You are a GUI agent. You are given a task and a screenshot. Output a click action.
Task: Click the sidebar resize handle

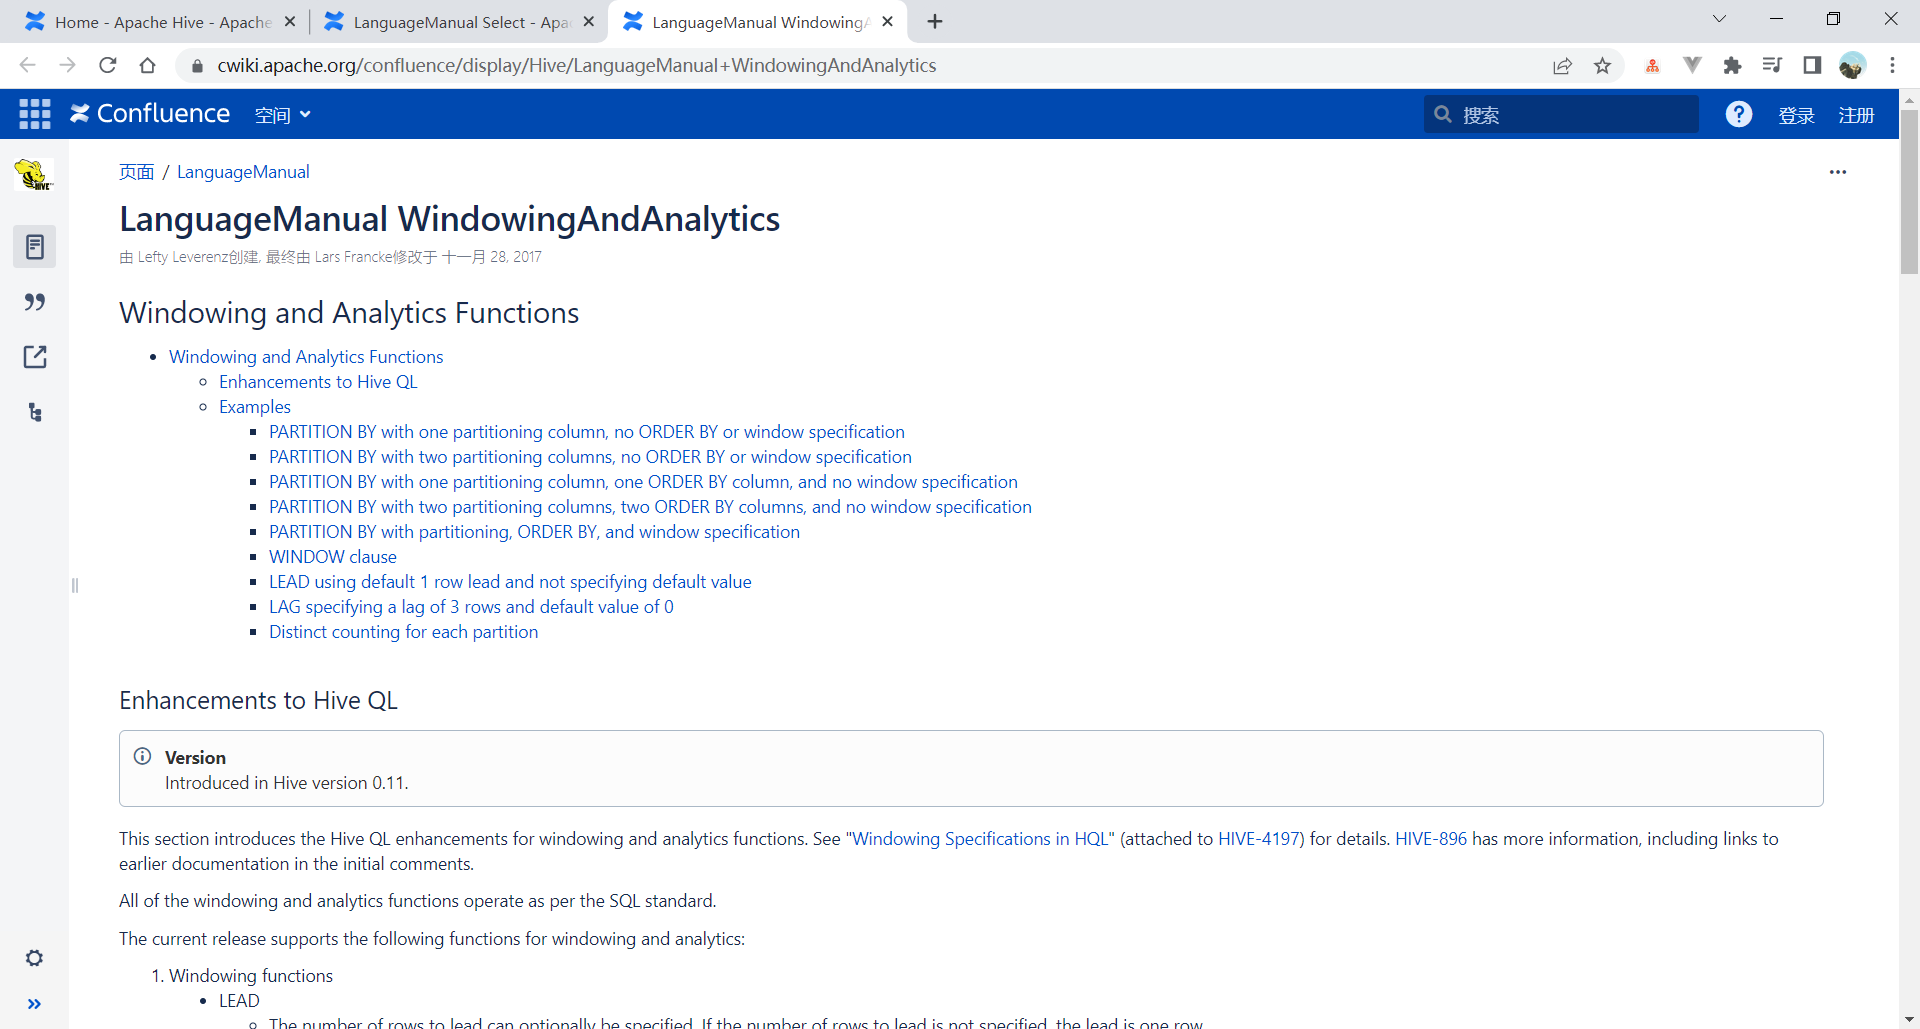(74, 585)
